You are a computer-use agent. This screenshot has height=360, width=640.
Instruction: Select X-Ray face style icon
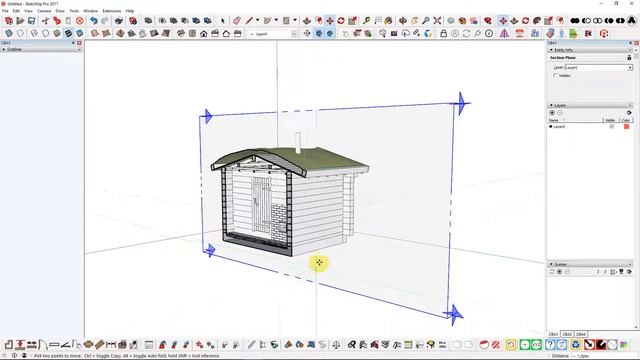click(9, 33)
